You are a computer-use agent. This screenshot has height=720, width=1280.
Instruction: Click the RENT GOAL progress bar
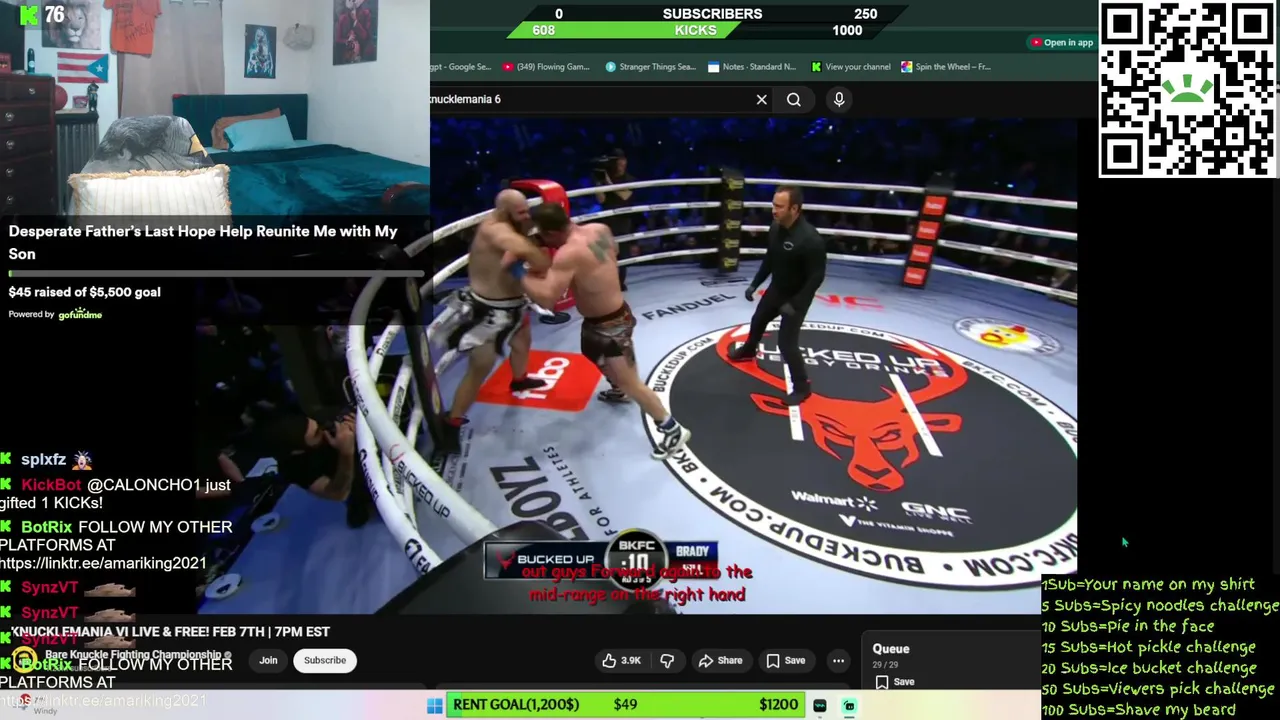point(626,705)
